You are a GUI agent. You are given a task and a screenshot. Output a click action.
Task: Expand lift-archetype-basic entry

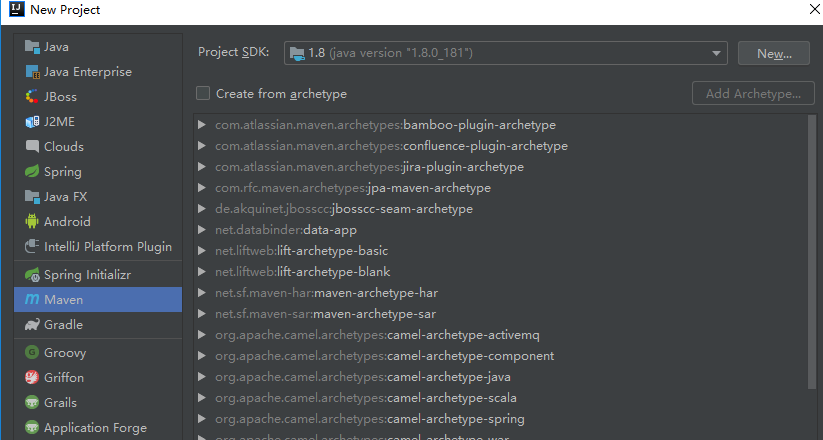point(202,251)
